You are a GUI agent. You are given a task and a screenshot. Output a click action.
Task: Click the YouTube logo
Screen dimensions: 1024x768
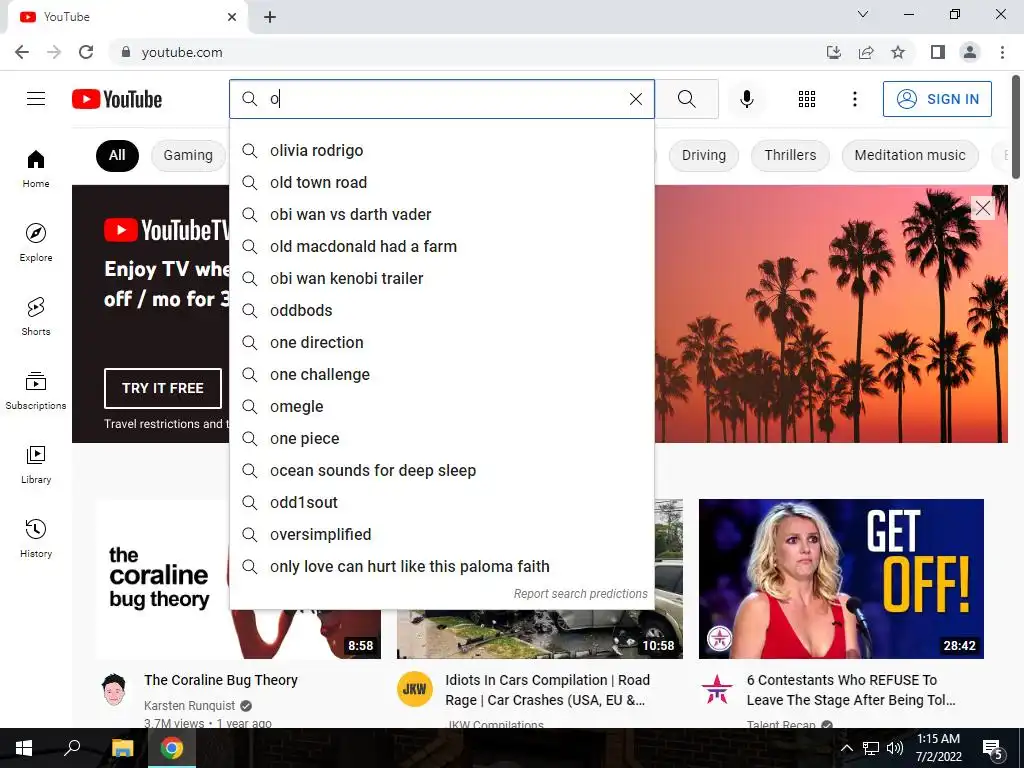point(117,99)
